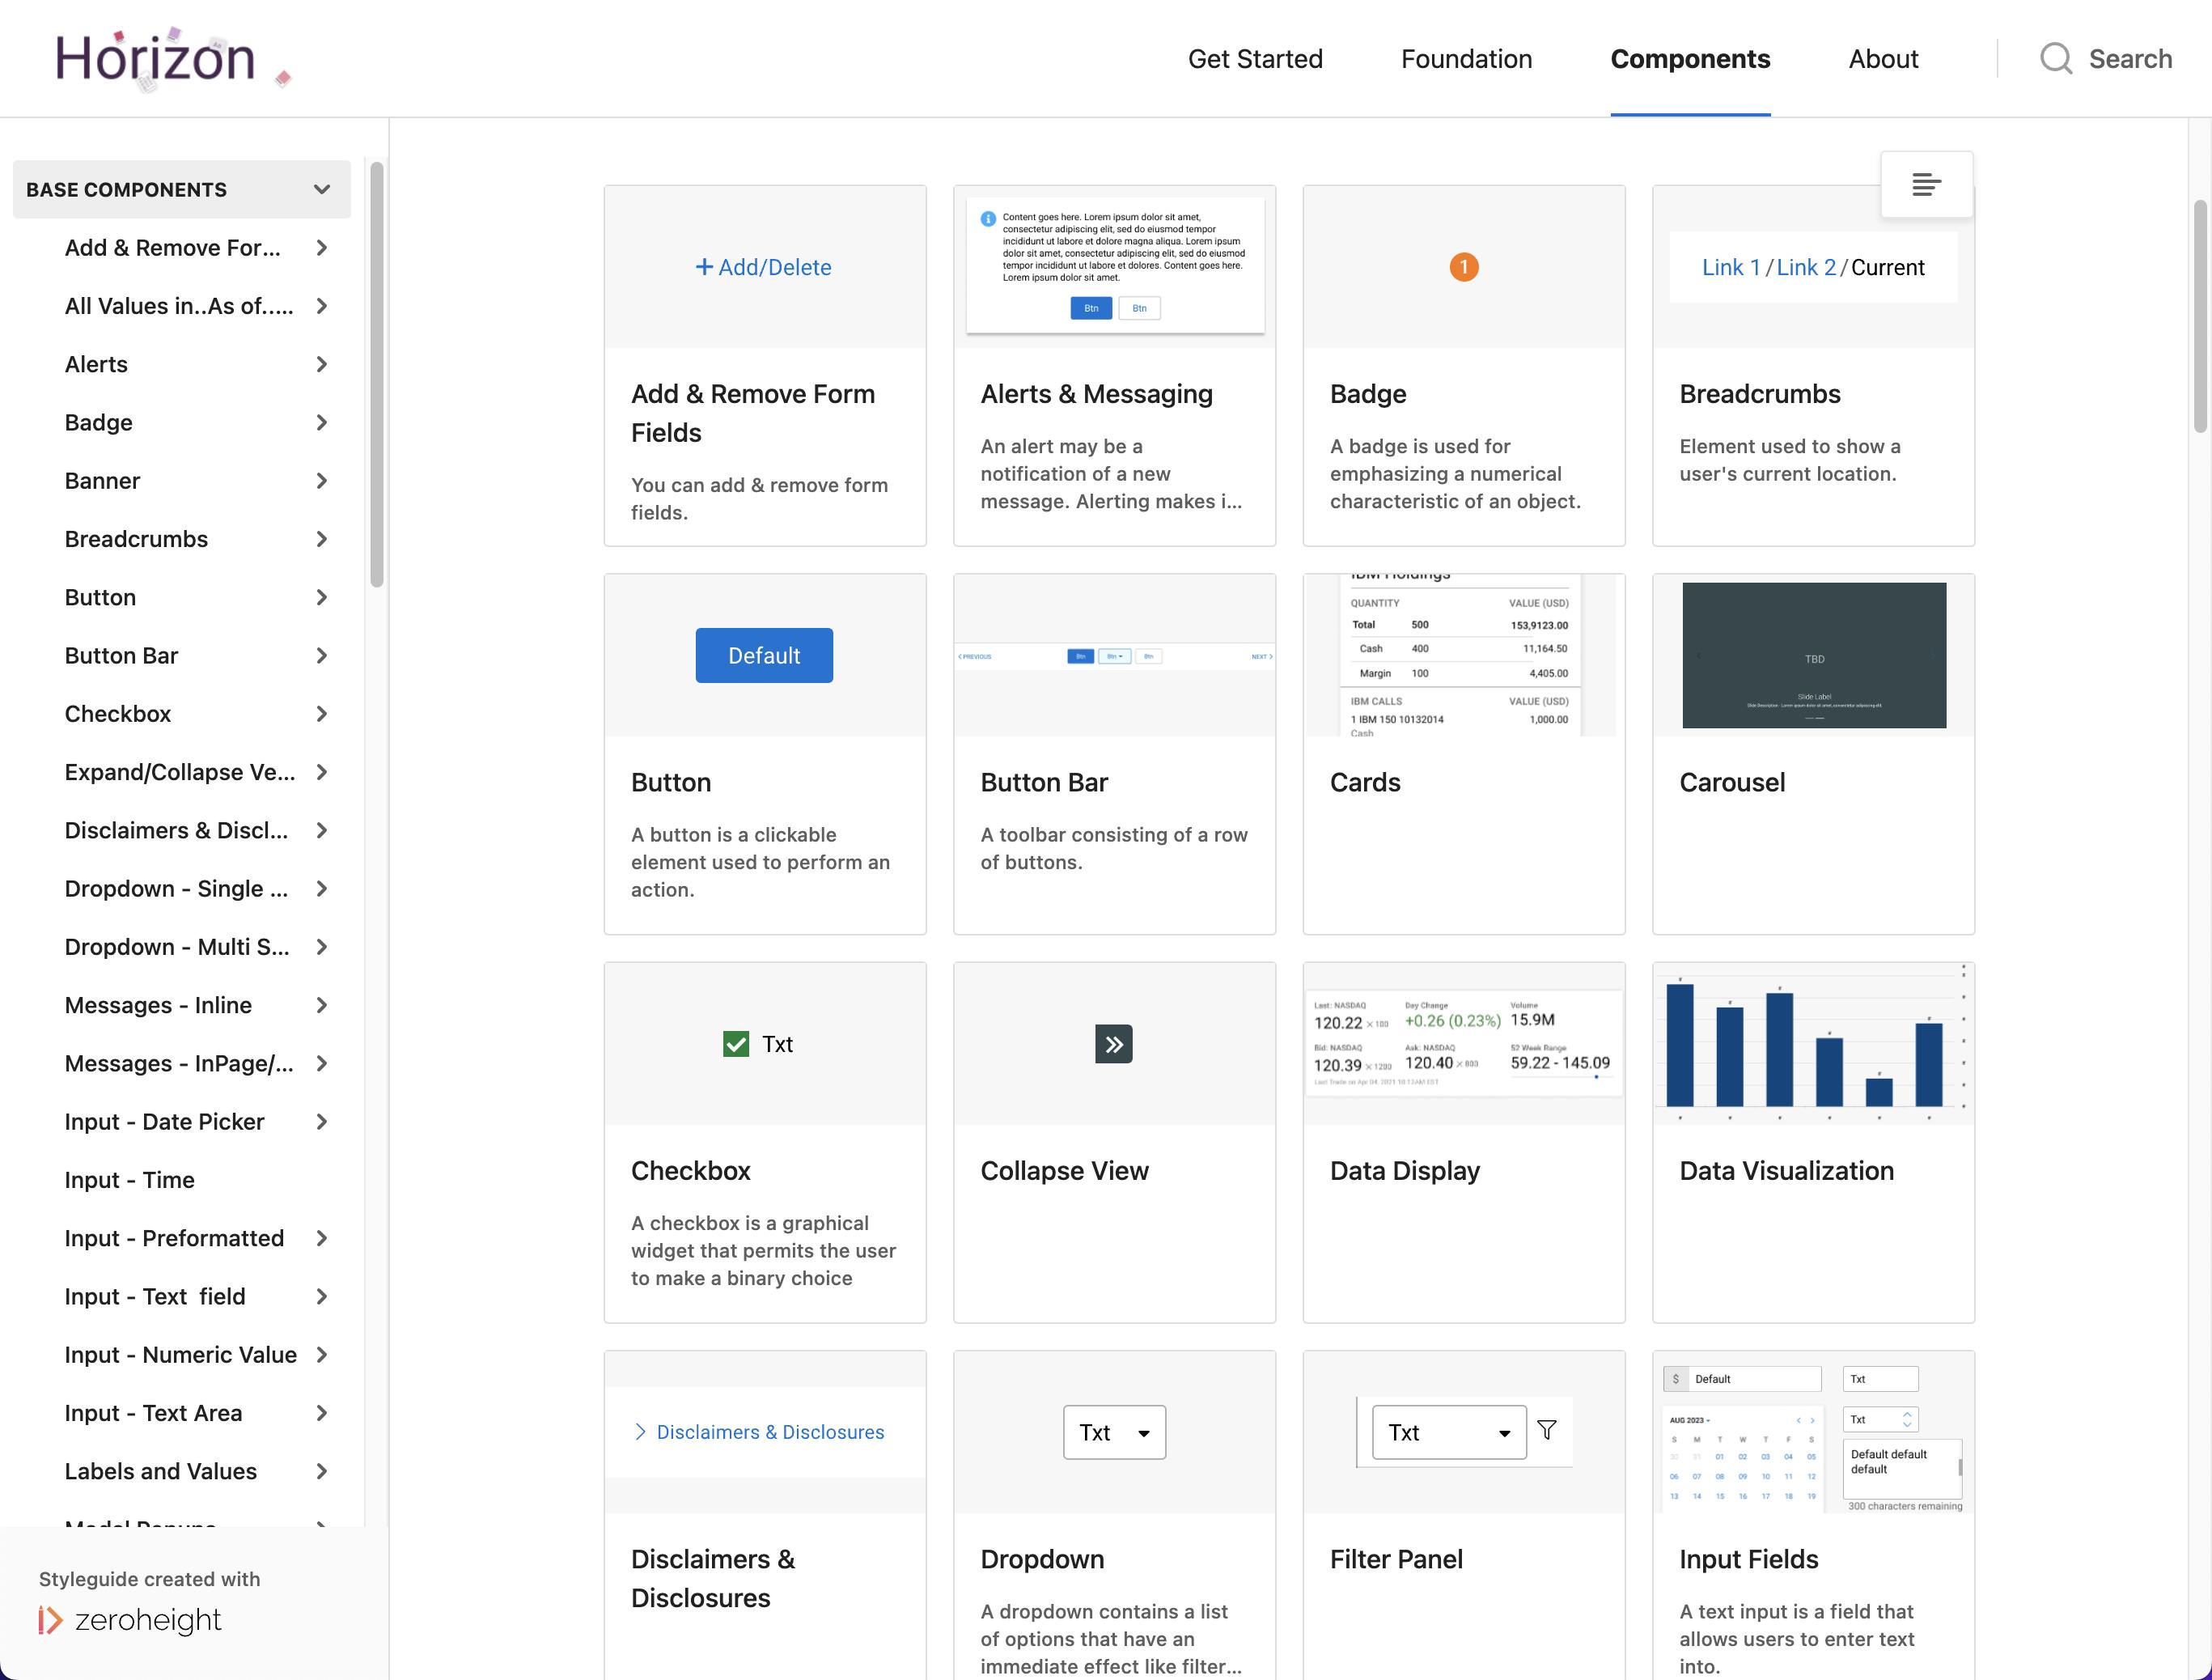The height and width of the screenshot is (1680, 2212).
Task: Open the bar chart Data Visualization thumbnail
Action: click(1813, 1044)
